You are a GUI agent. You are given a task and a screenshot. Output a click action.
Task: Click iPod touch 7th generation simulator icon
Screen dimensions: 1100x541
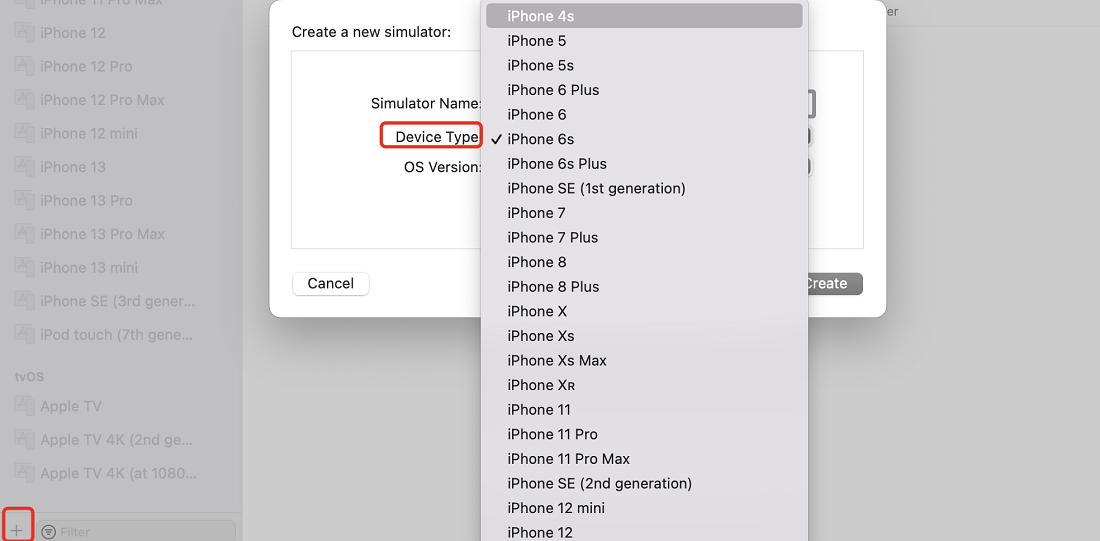coord(25,335)
